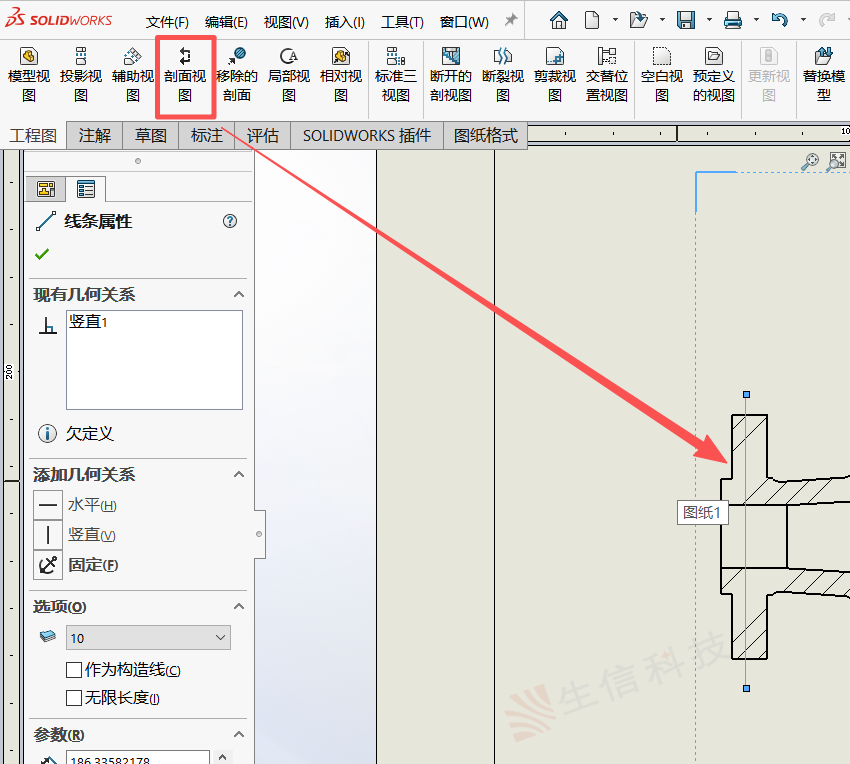
Task: Switch to the PropertyManager panel tab
Action: coord(86,189)
